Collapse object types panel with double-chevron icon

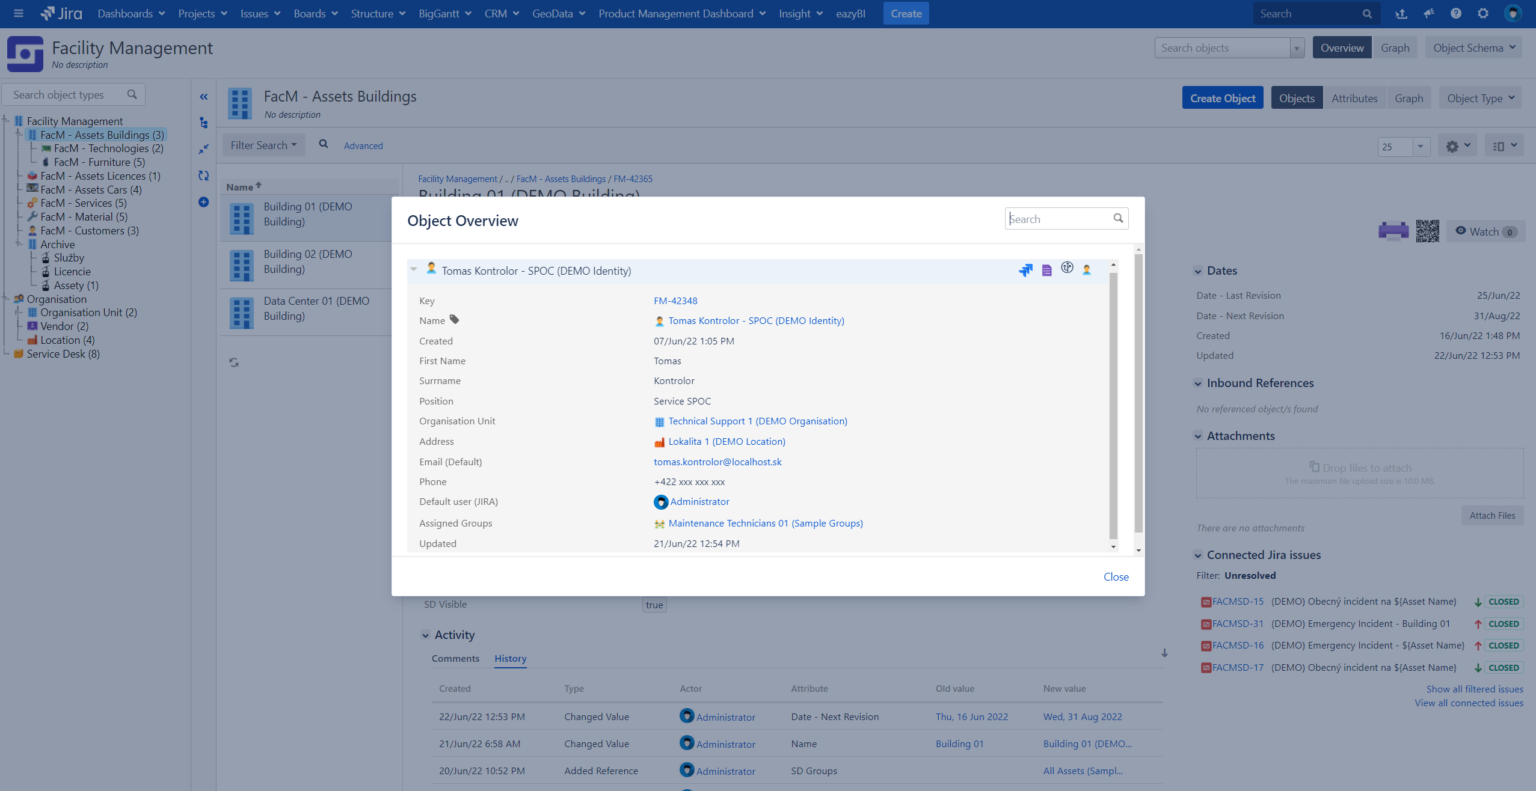tap(203, 97)
